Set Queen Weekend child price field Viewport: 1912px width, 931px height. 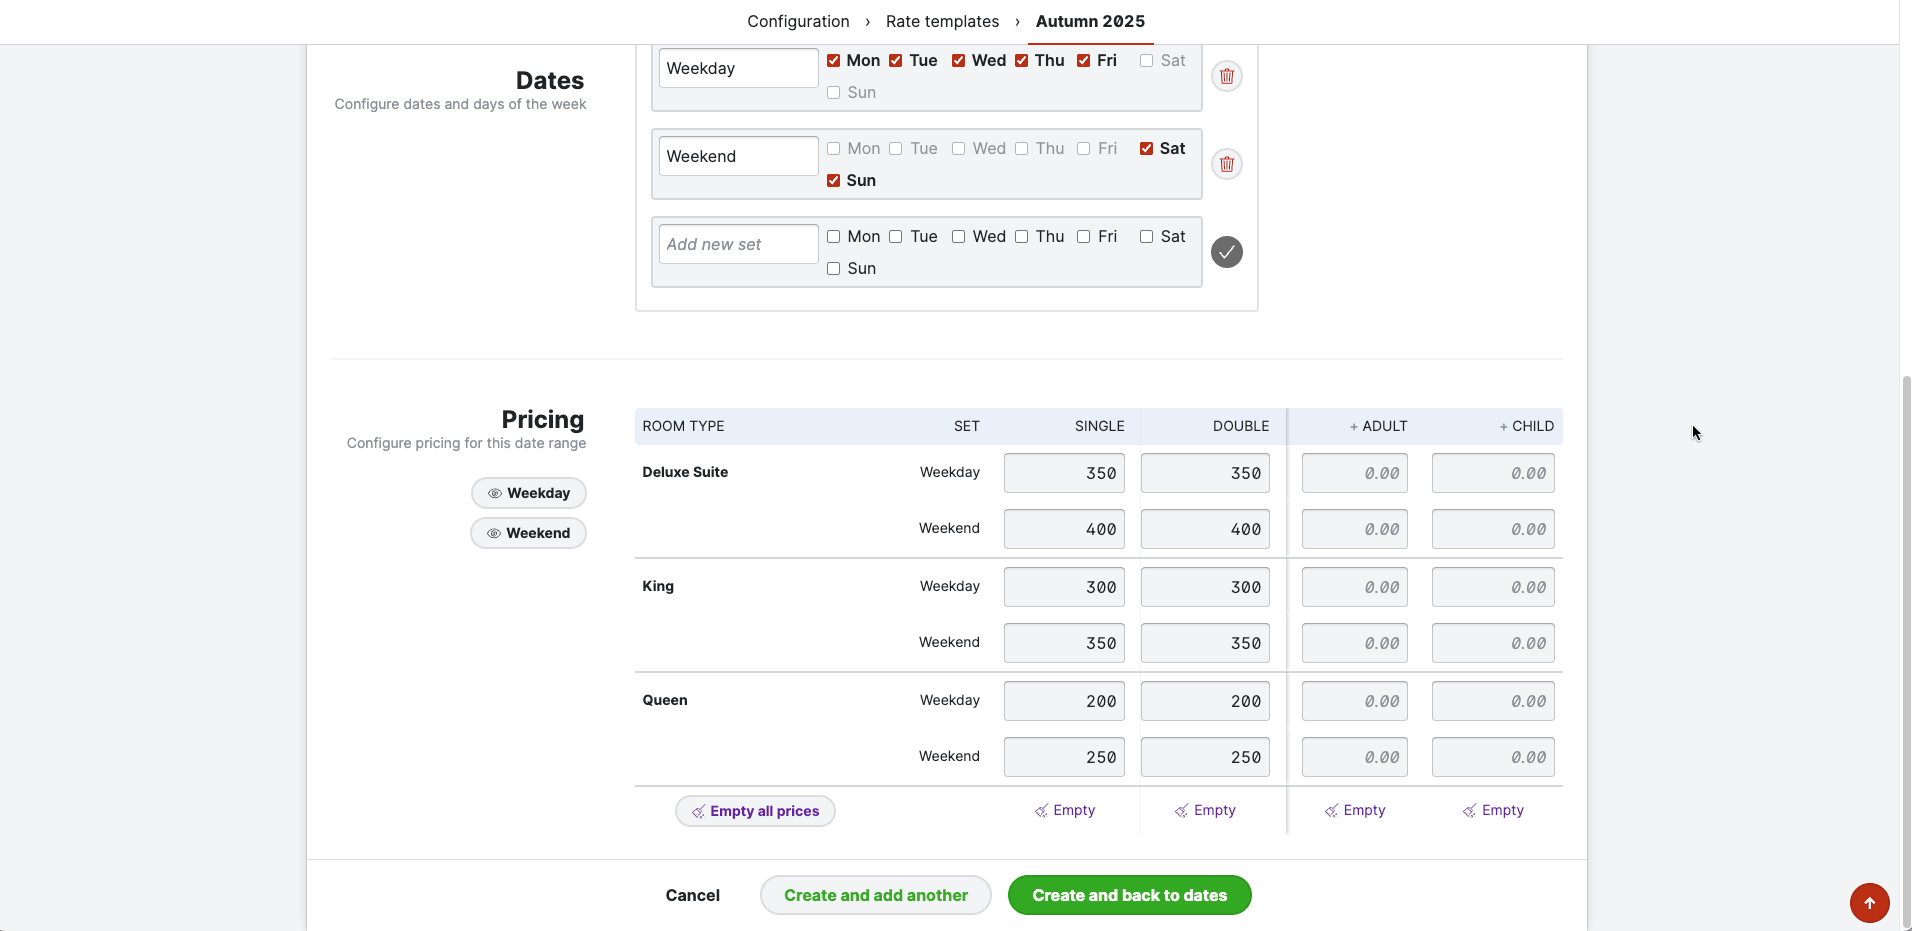(1493, 757)
